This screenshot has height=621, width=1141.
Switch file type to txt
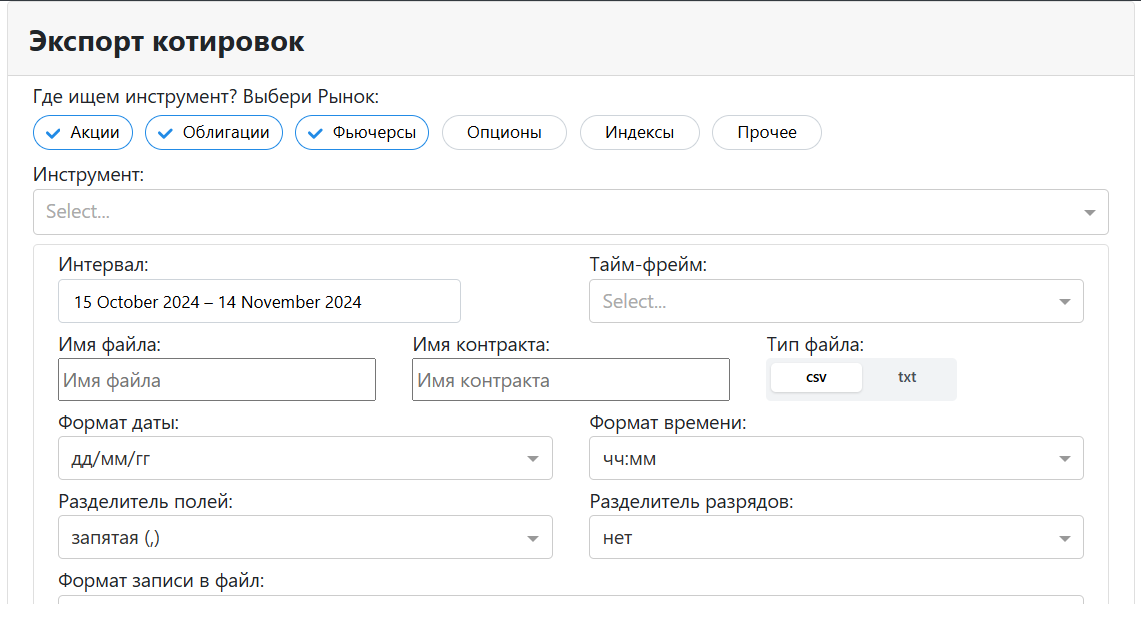[907, 378]
